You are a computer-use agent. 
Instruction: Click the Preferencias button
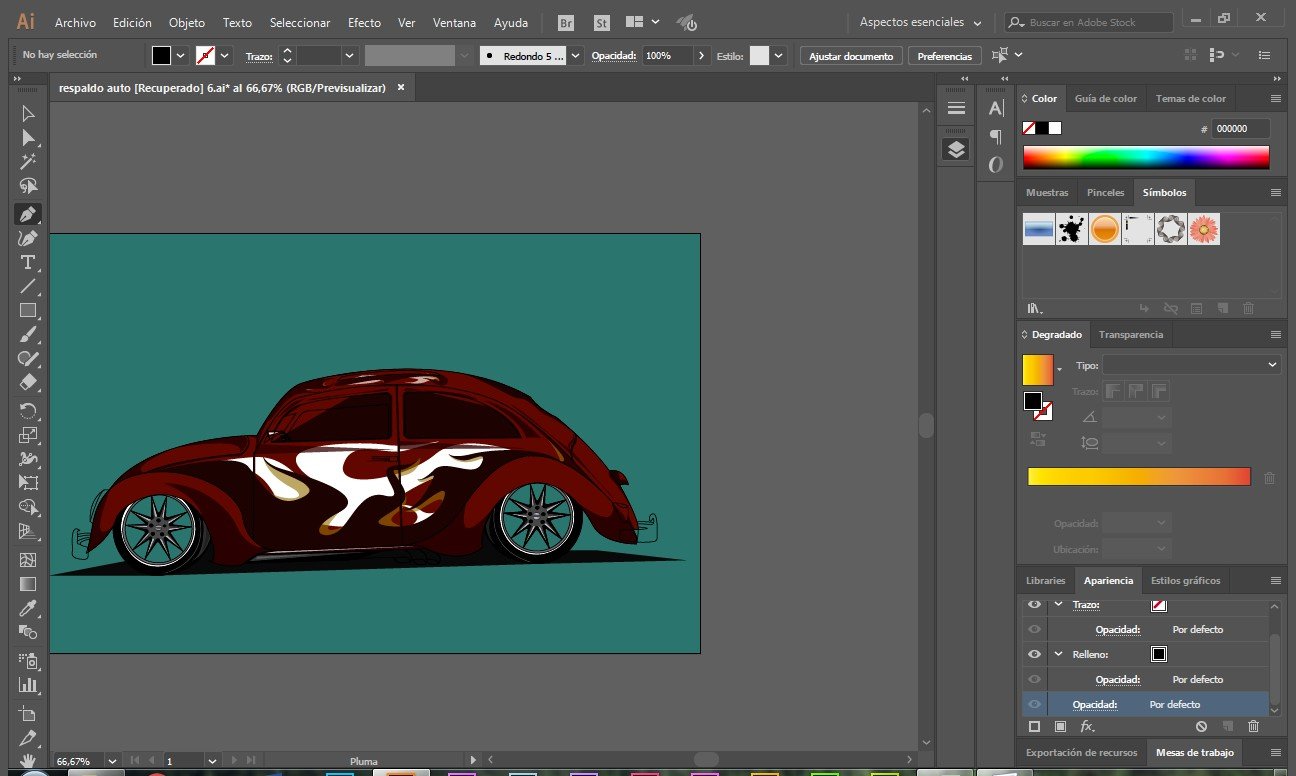[944, 56]
